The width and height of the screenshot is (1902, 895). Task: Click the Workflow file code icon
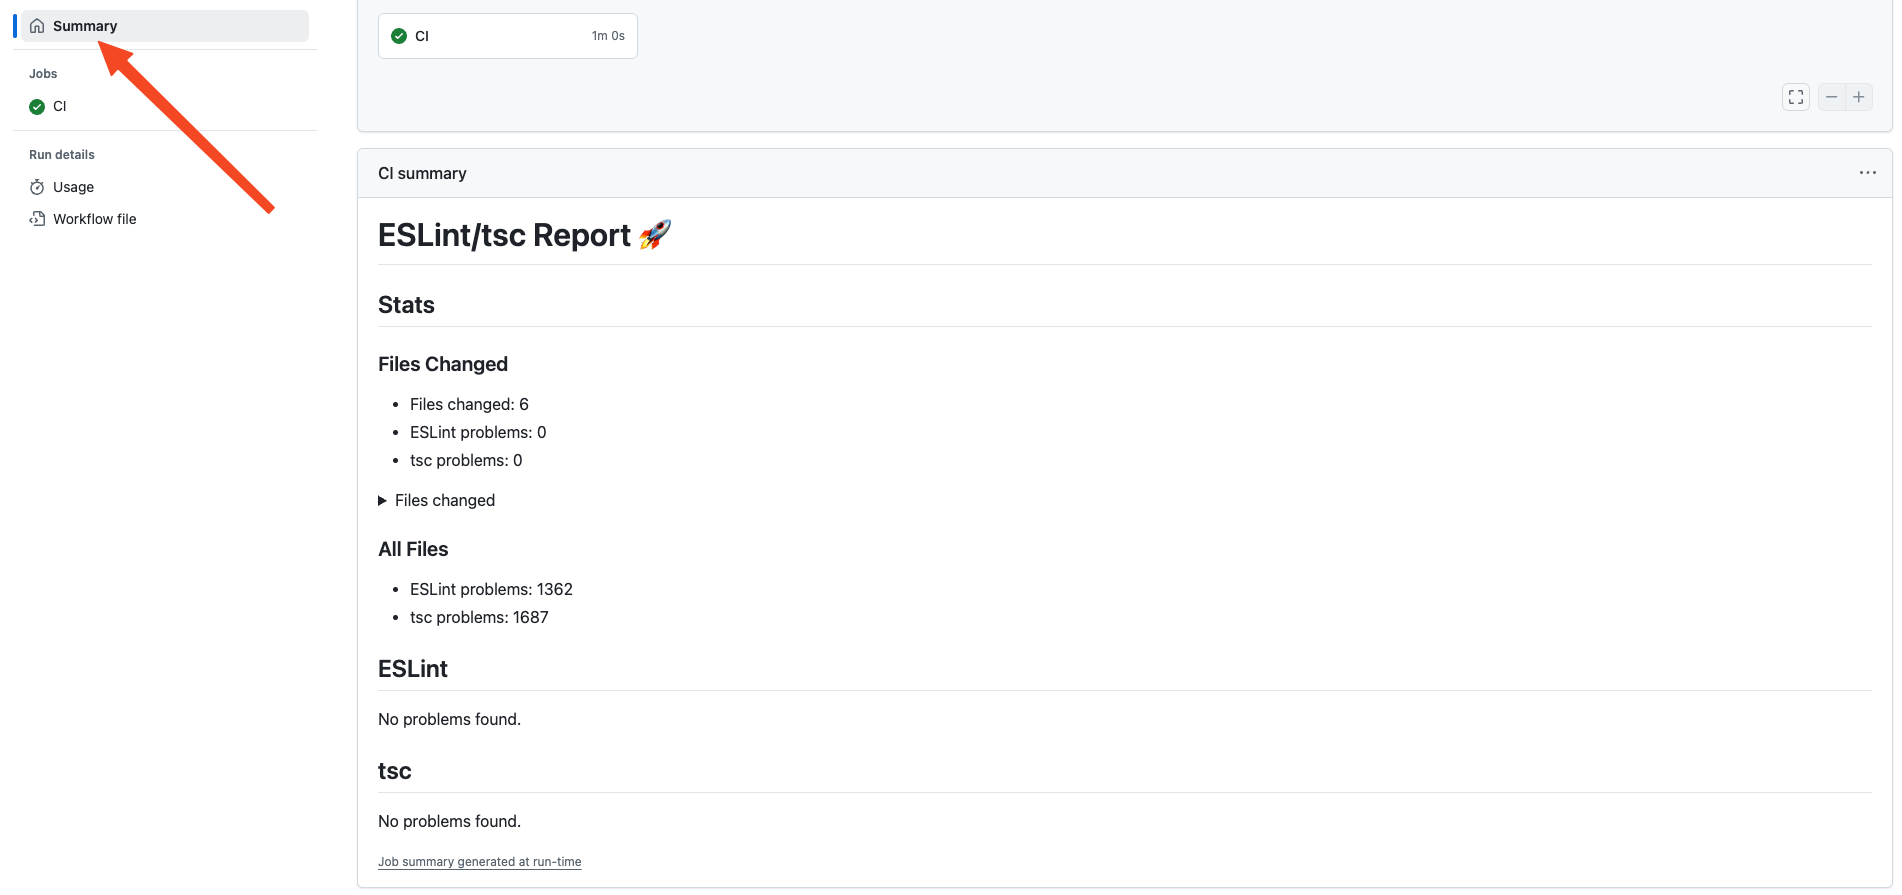pos(37,219)
